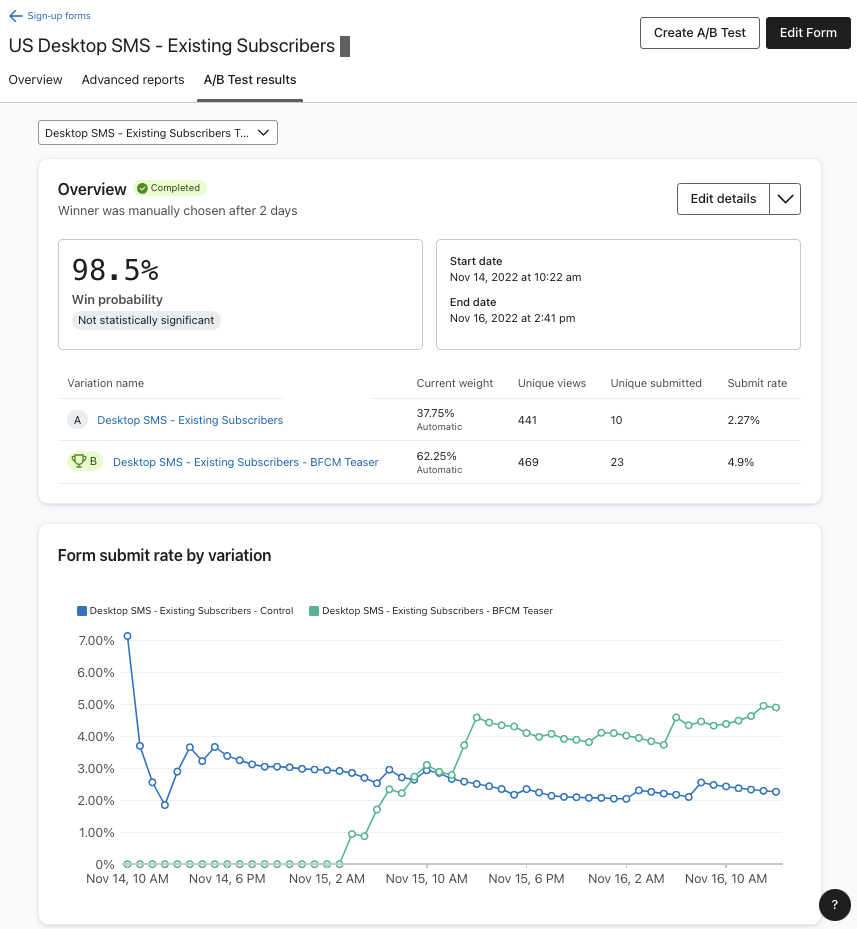
Task: Open the BFCM Teaser variation link
Action: tap(245, 461)
